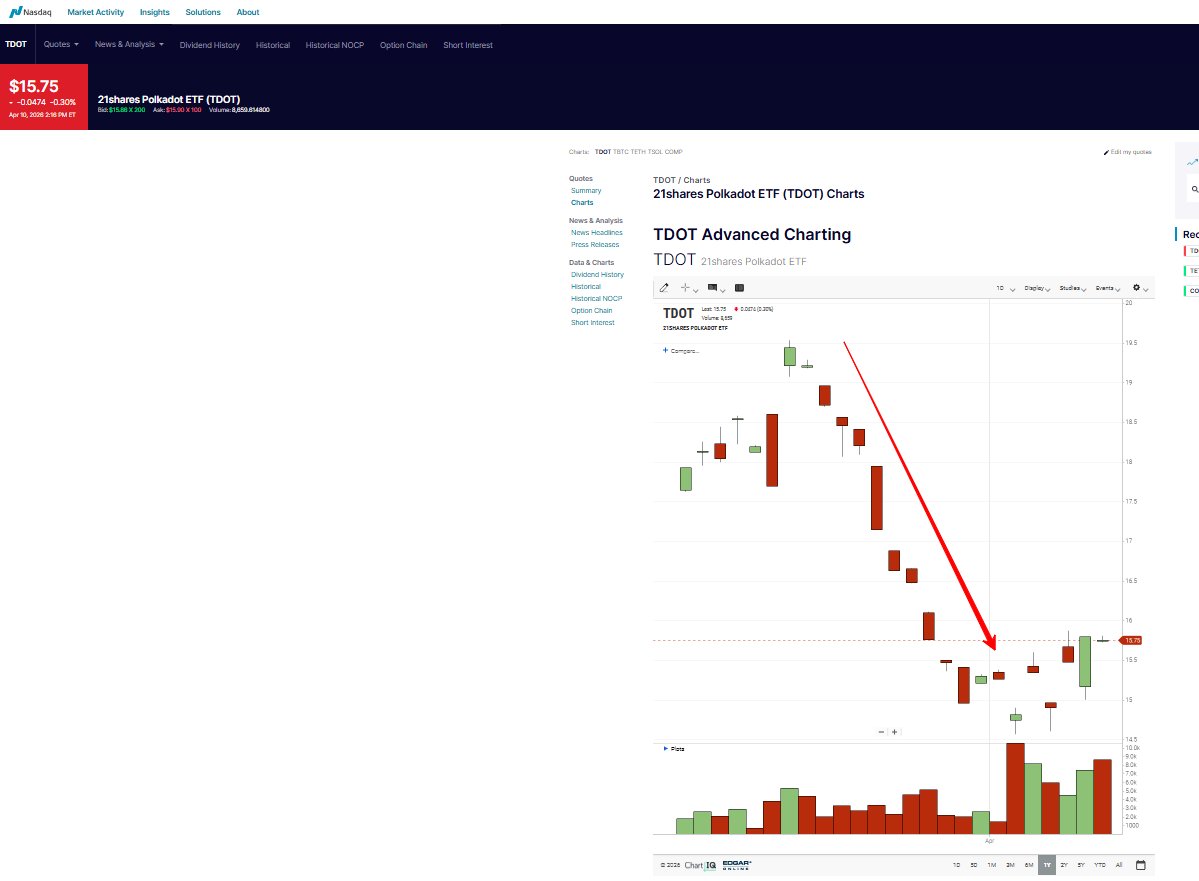Select the 1M time range
This screenshot has height=881, width=1199.
tap(992, 865)
